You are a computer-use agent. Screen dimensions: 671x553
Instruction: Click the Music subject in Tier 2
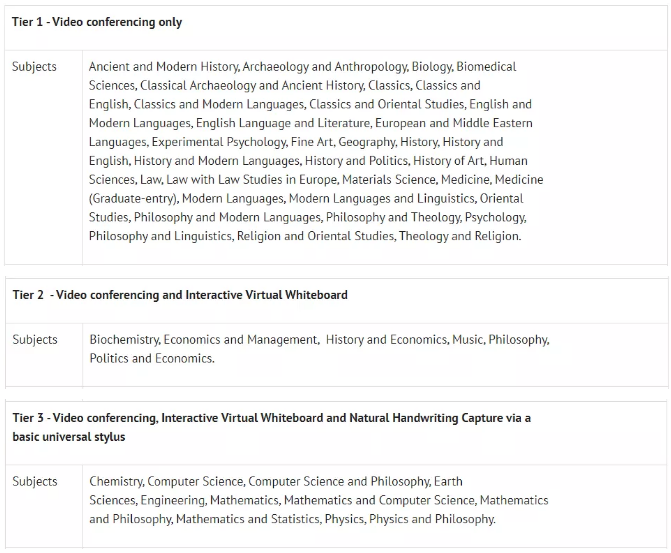(467, 340)
